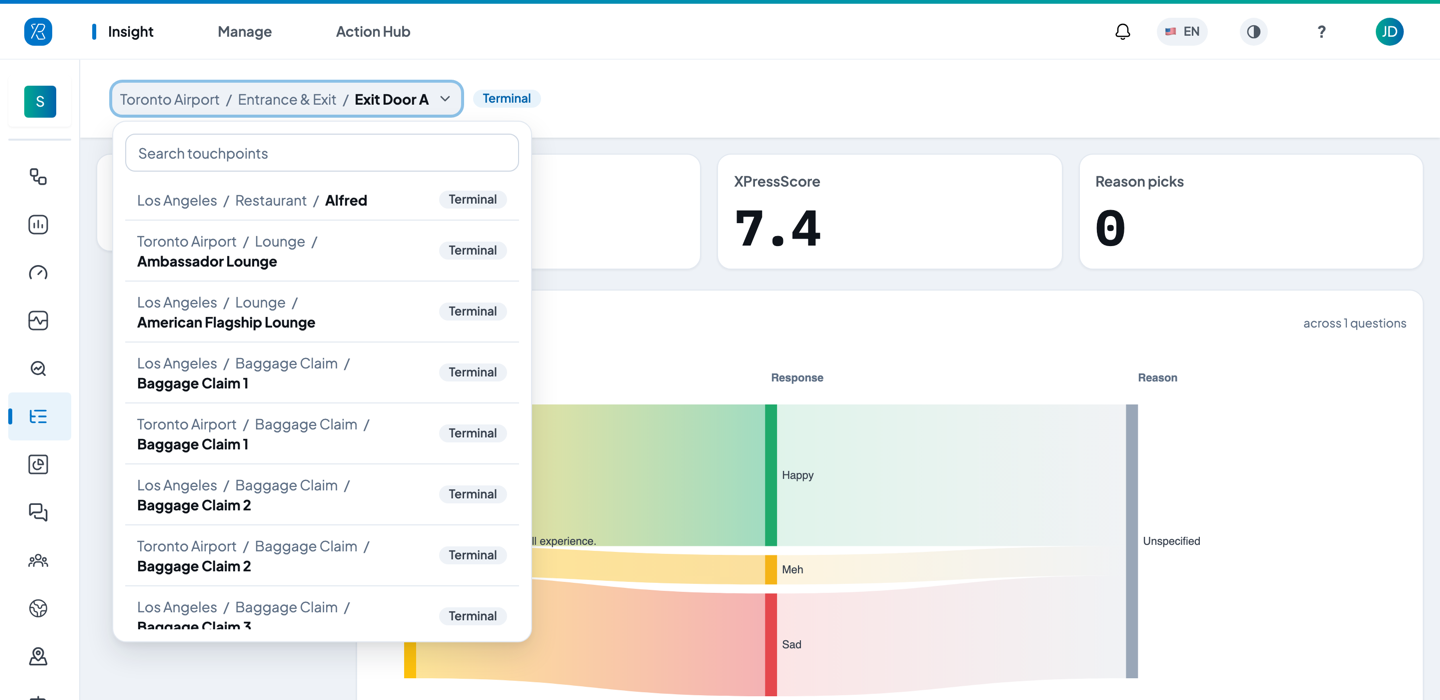Choose Toronto Airport Ambassador Lounge
Screen dimensions: 1440x700
coord(322,251)
